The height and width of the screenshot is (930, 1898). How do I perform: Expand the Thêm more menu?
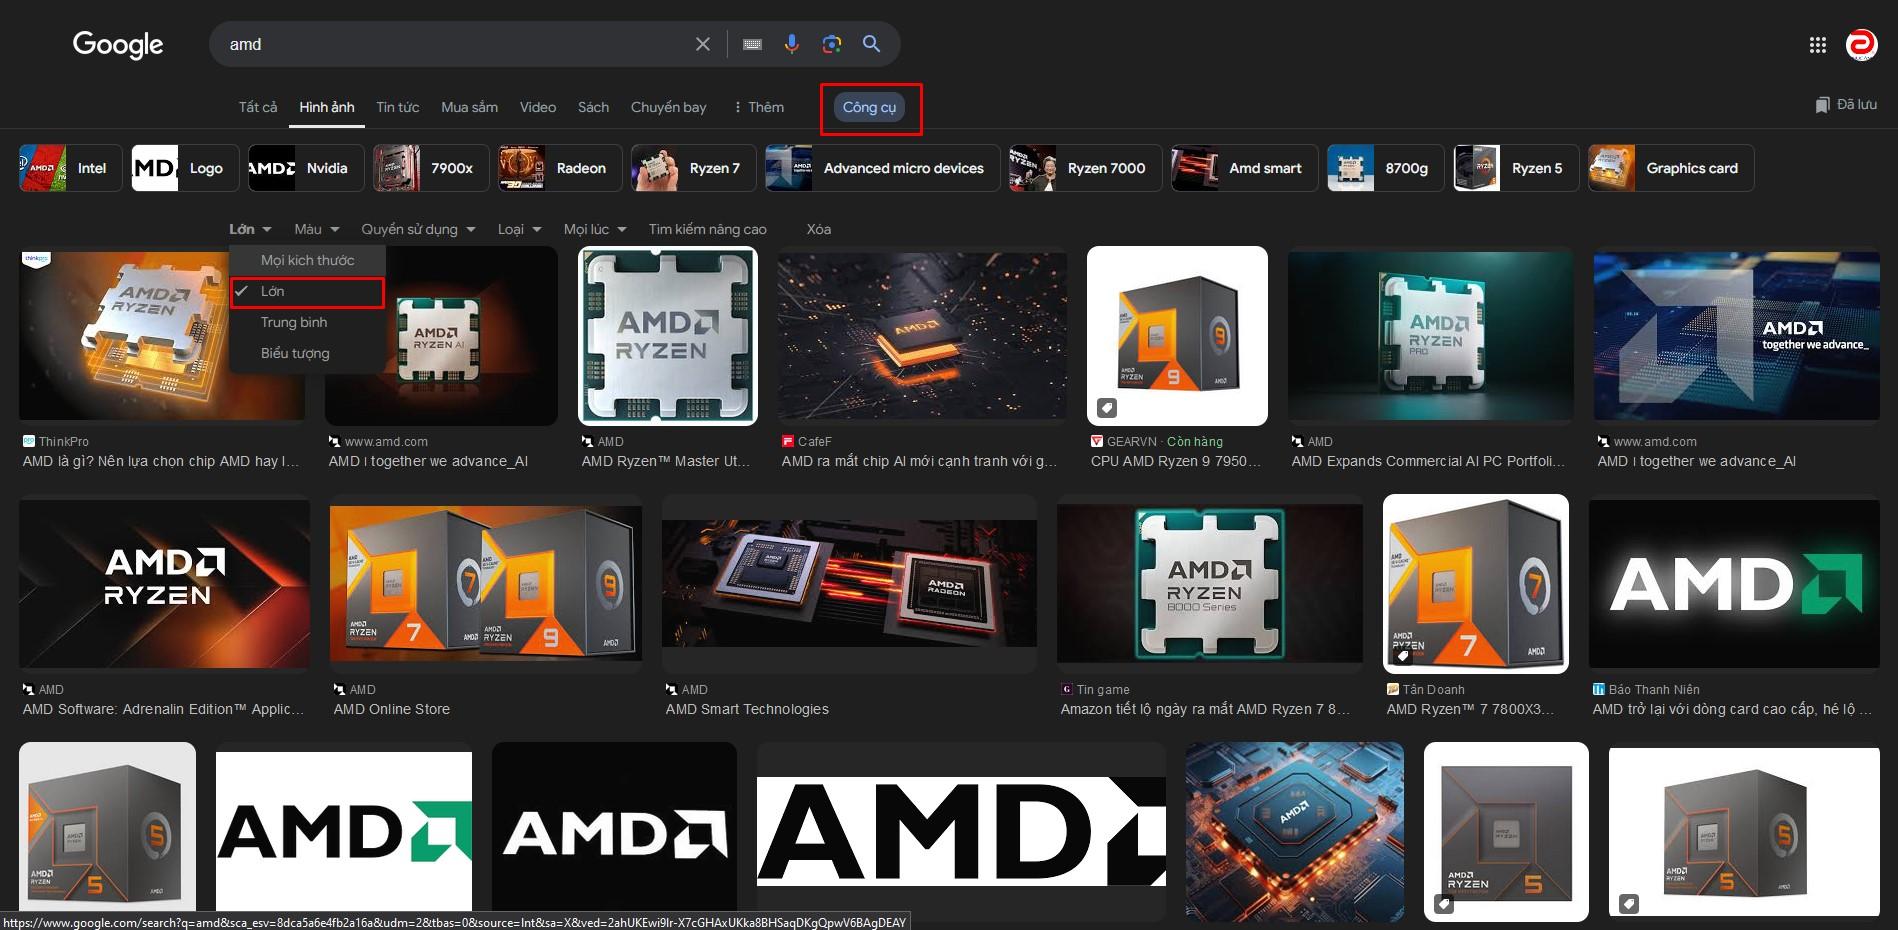pos(759,107)
